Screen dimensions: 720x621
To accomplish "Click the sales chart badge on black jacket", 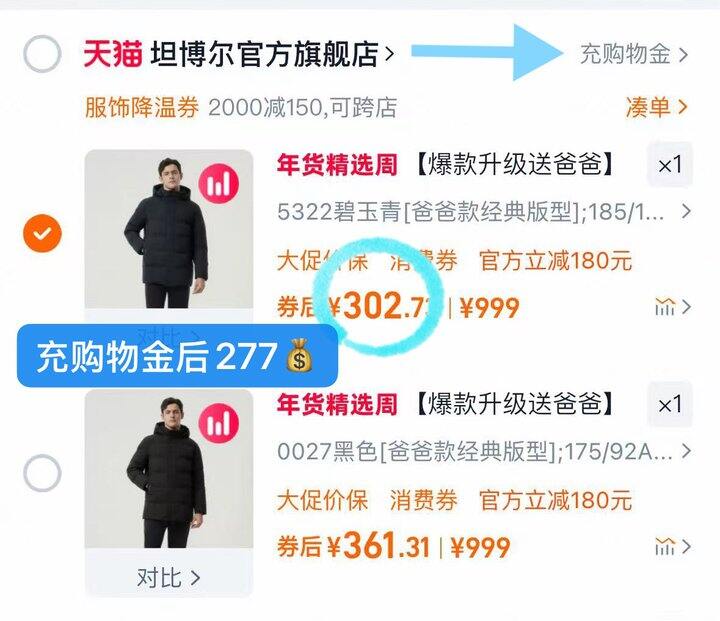I will 219,423.
